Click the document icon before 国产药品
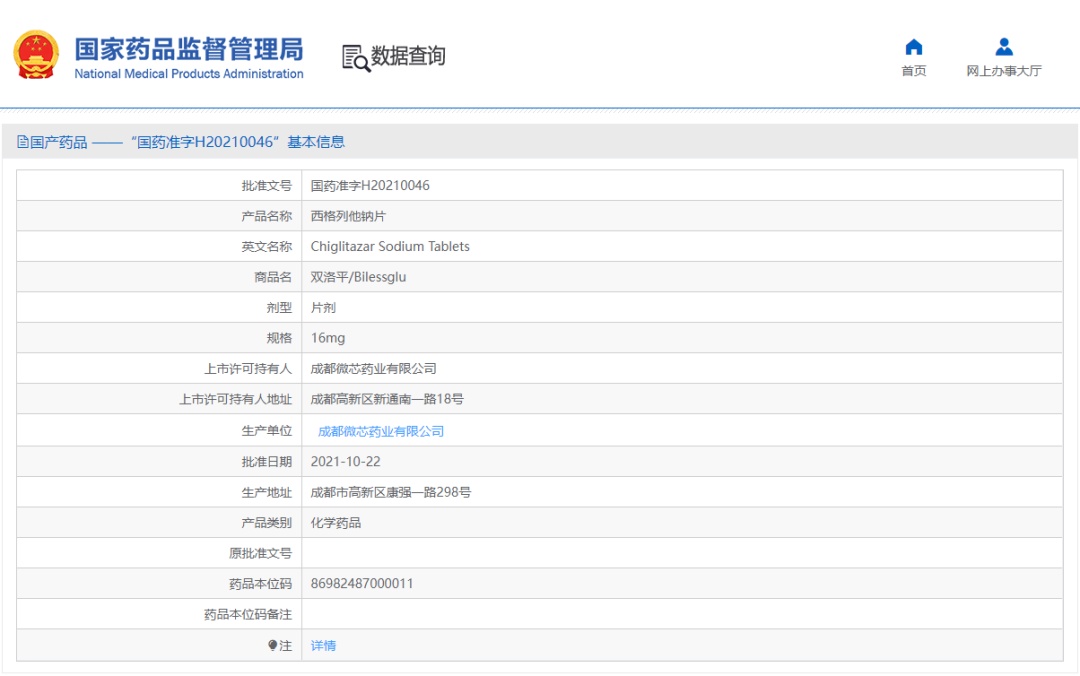This screenshot has height=676, width=1080. [x=23, y=142]
